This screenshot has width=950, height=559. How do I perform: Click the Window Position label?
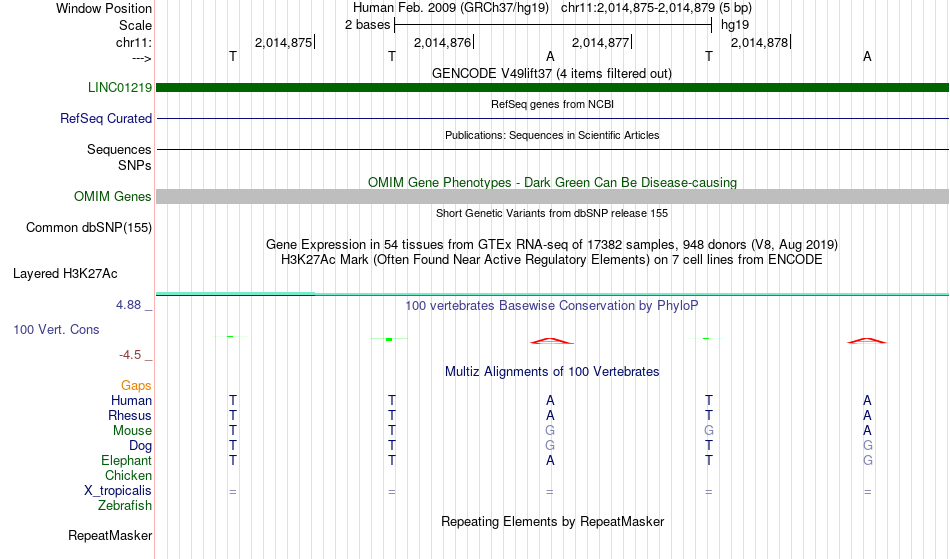(x=104, y=8)
